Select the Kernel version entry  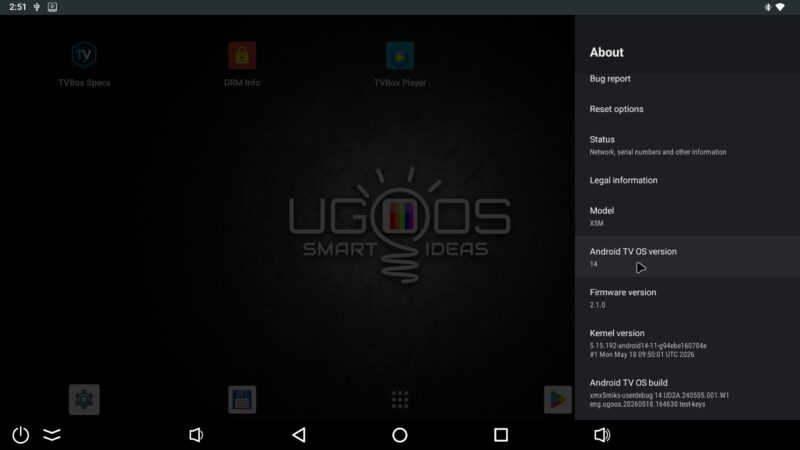pyautogui.click(x=687, y=343)
